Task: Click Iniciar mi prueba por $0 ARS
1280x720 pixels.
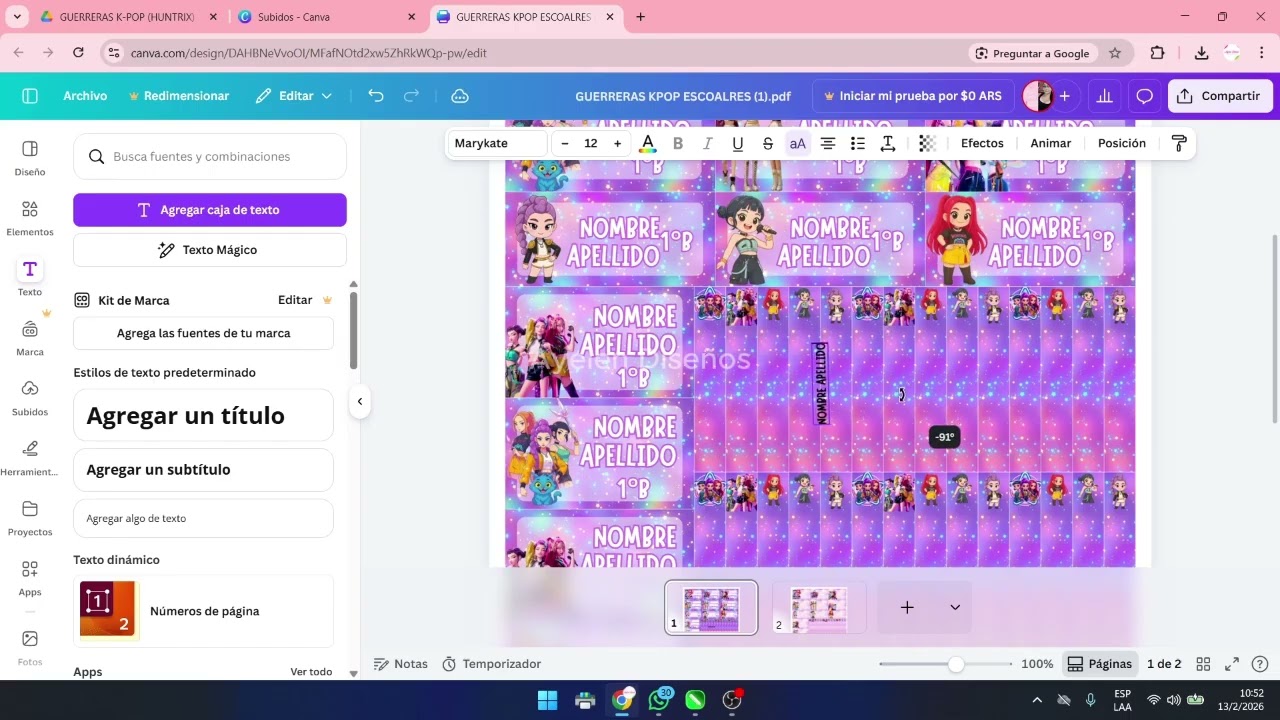Action: (912, 96)
